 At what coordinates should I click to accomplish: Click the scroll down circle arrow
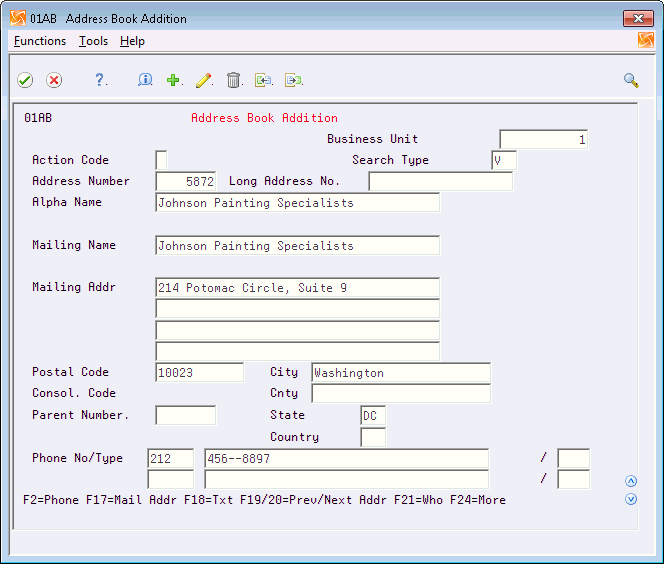tap(631, 499)
